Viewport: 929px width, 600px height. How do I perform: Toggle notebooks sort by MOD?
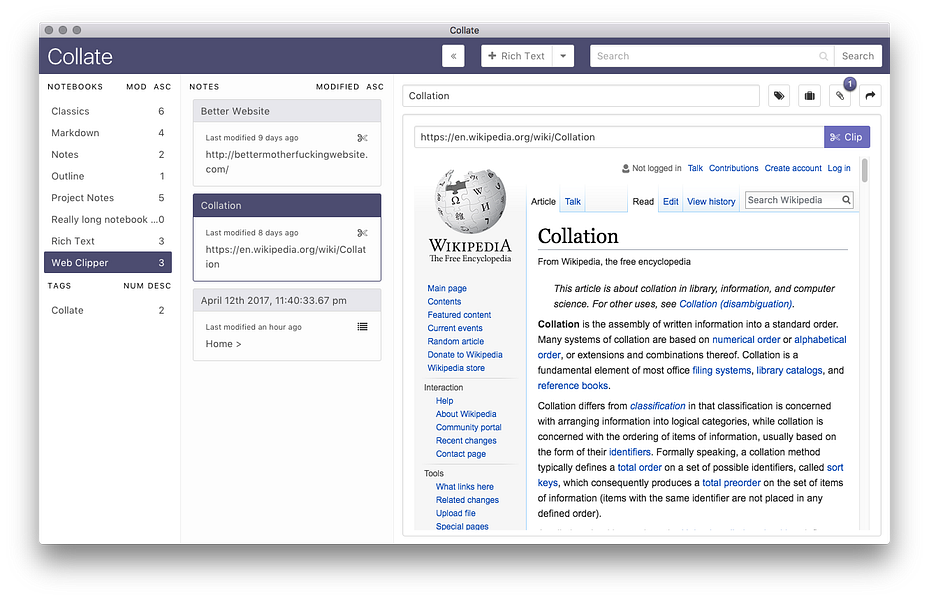136,86
